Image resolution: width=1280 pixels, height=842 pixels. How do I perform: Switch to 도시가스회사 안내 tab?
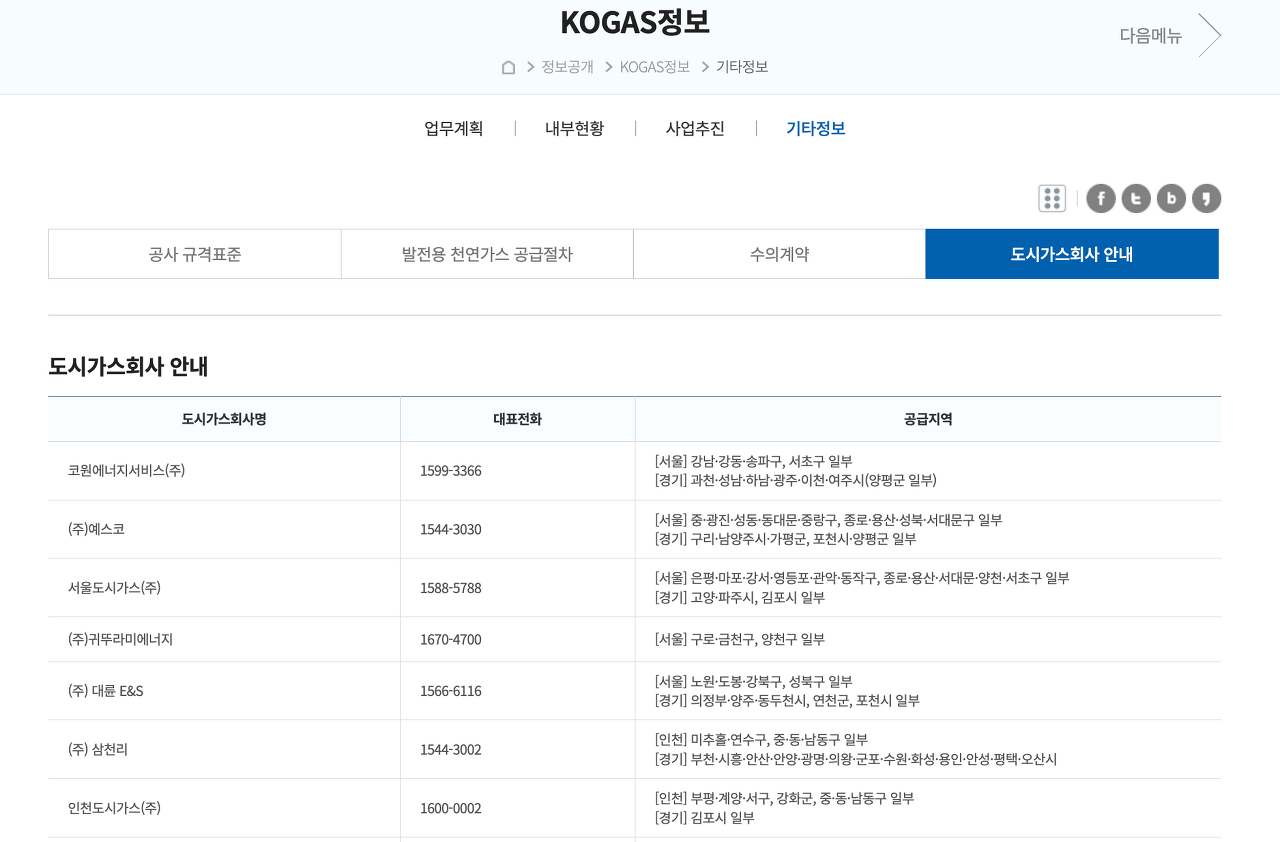pos(1072,254)
